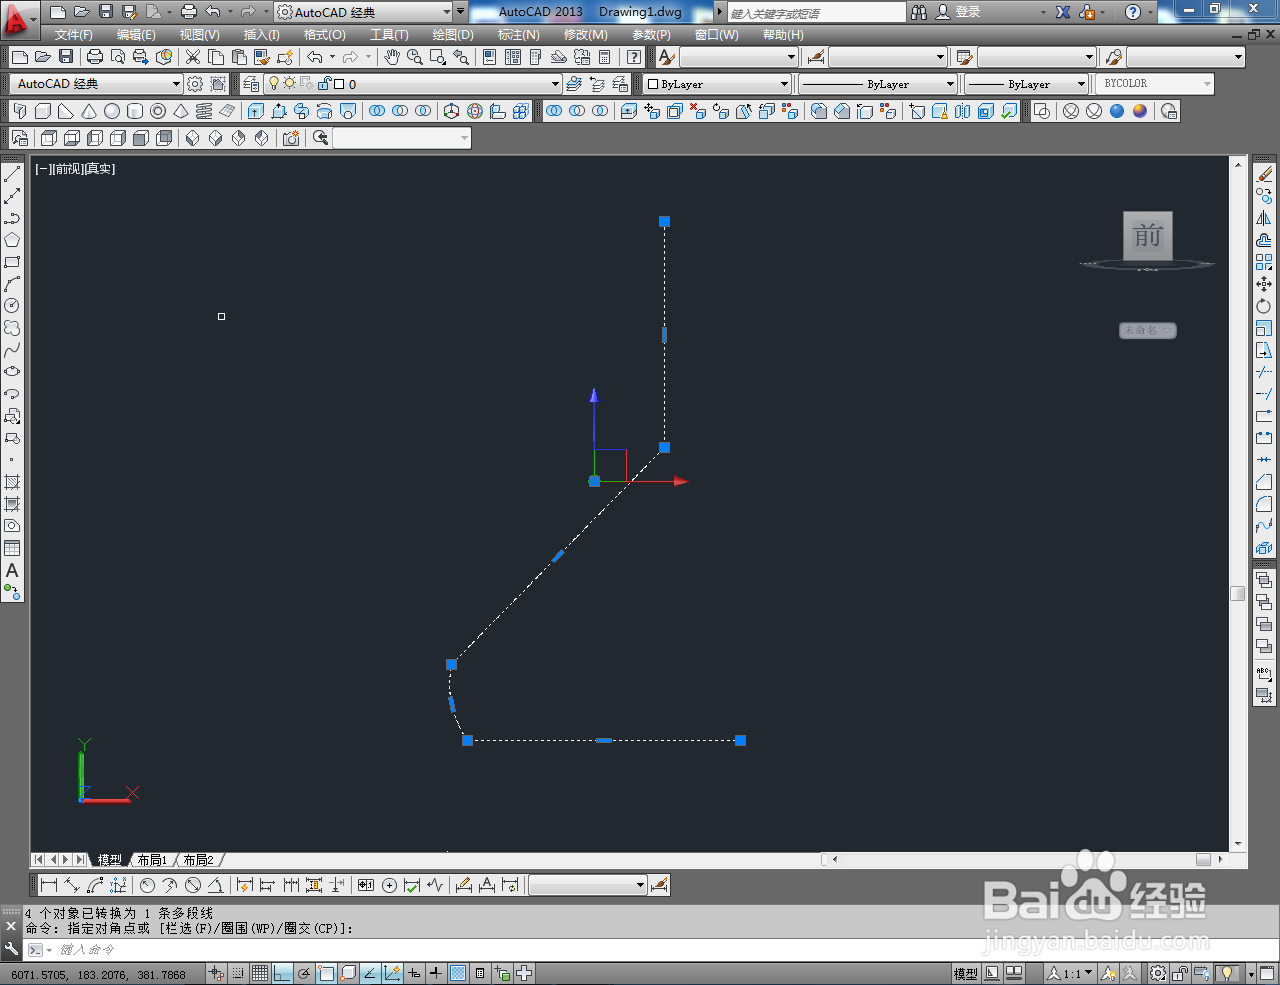Click the Linear dimension icon
The image size is (1280, 985).
point(49,885)
